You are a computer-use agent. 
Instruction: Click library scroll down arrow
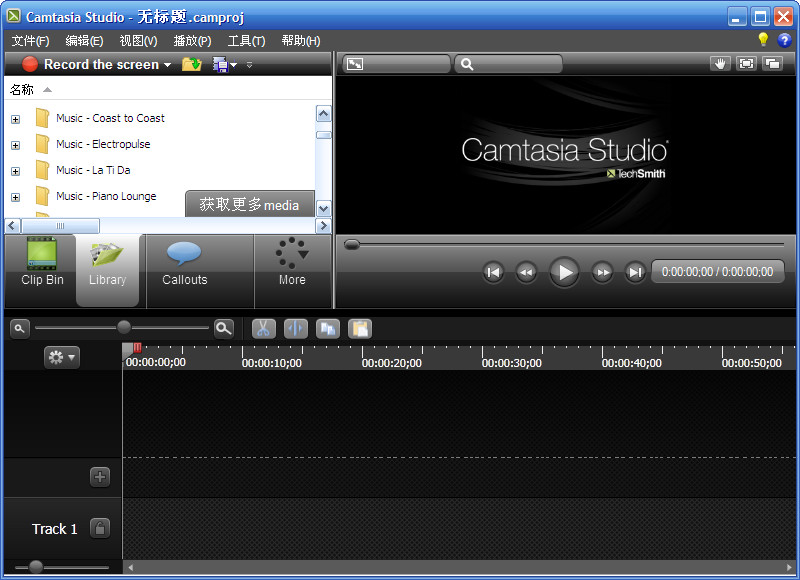[323, 209]
